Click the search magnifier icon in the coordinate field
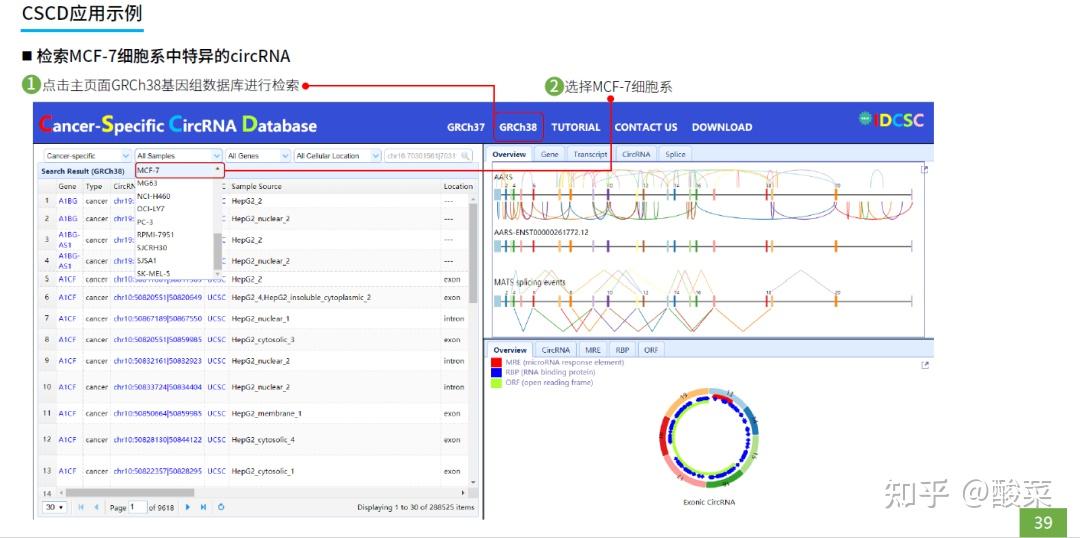 tap(466, 156)
